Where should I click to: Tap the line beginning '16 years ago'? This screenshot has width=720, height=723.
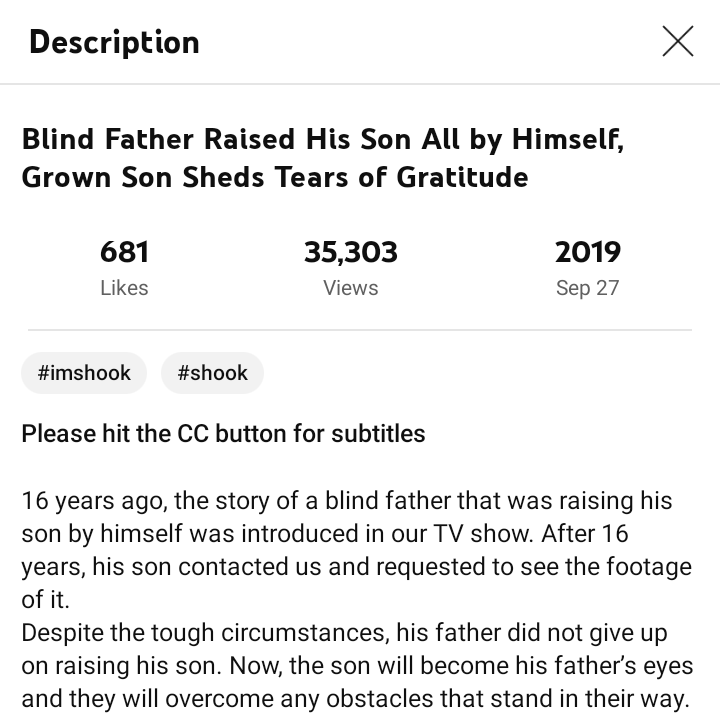click(346, 500)
